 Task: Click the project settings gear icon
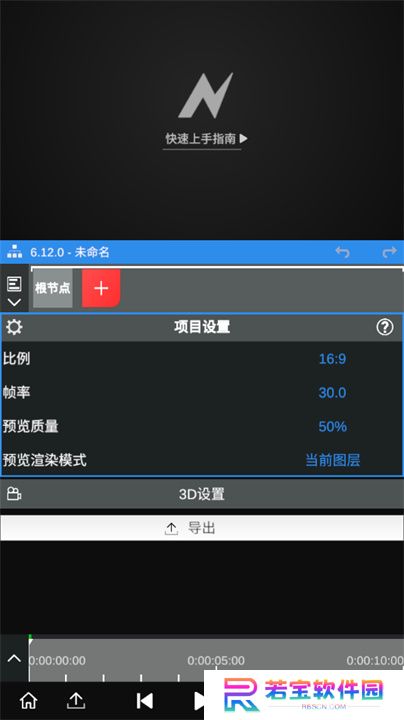click(14, 327)
